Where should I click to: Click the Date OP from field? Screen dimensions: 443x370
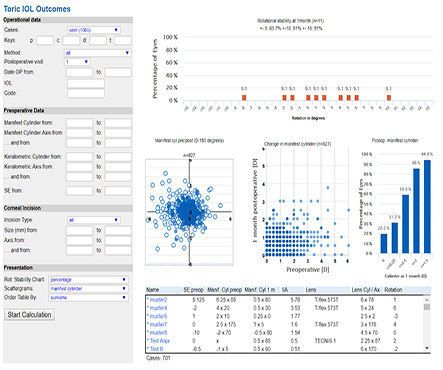[x=79, y=72]
